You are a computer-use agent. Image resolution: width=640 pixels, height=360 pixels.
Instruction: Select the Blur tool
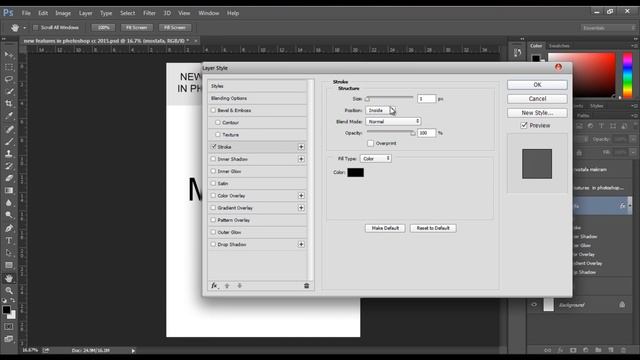click(9, 202)
